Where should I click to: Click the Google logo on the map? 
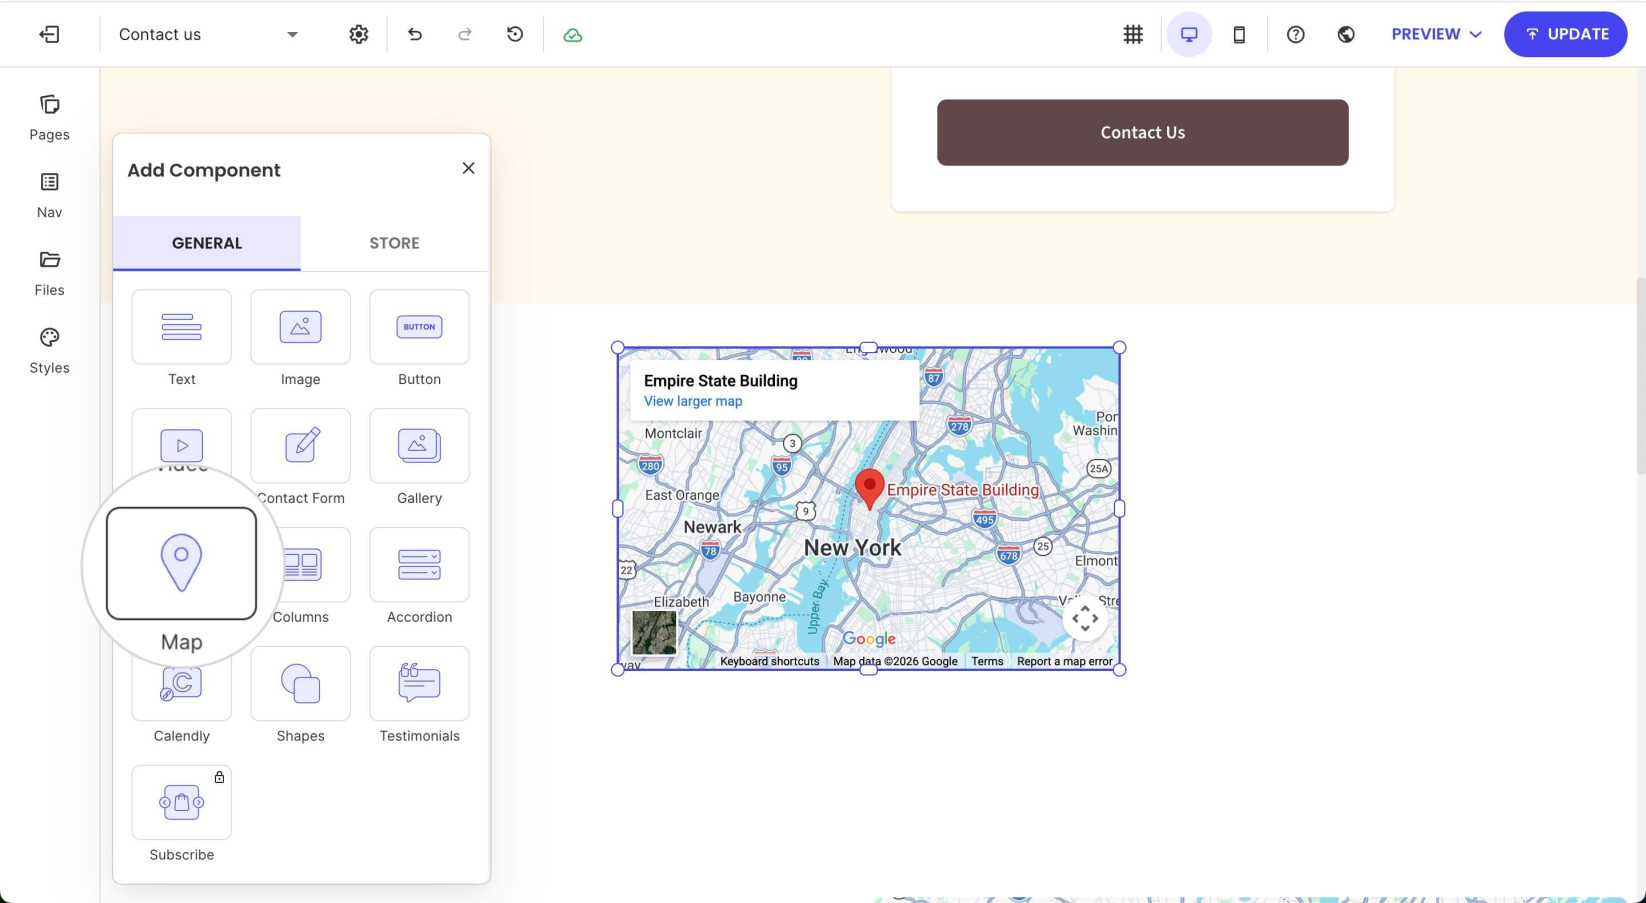tap(869, 638)
